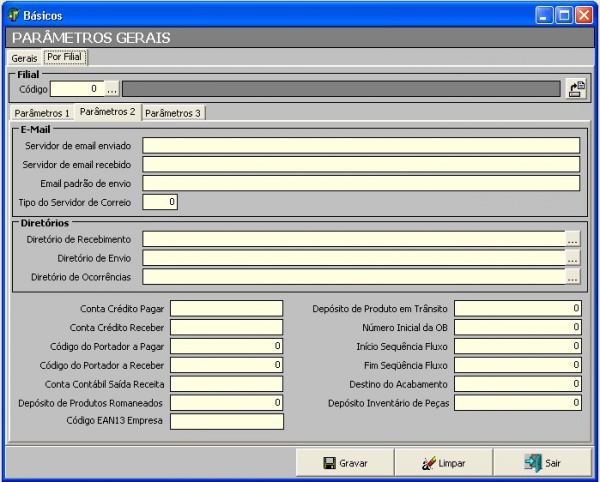Open browse button next to Filial Código

click(x=112, y=89)
